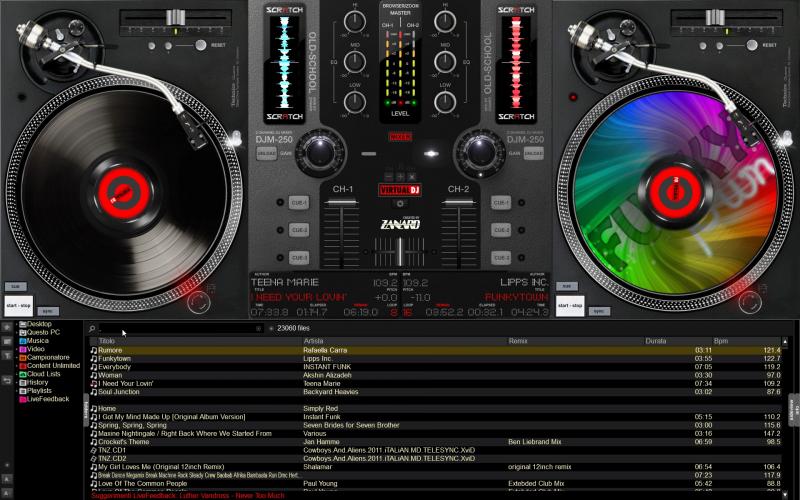Expand the History node
Image resolution: width=800 pixels, height=500 pixels.
(x=17, y=383)
